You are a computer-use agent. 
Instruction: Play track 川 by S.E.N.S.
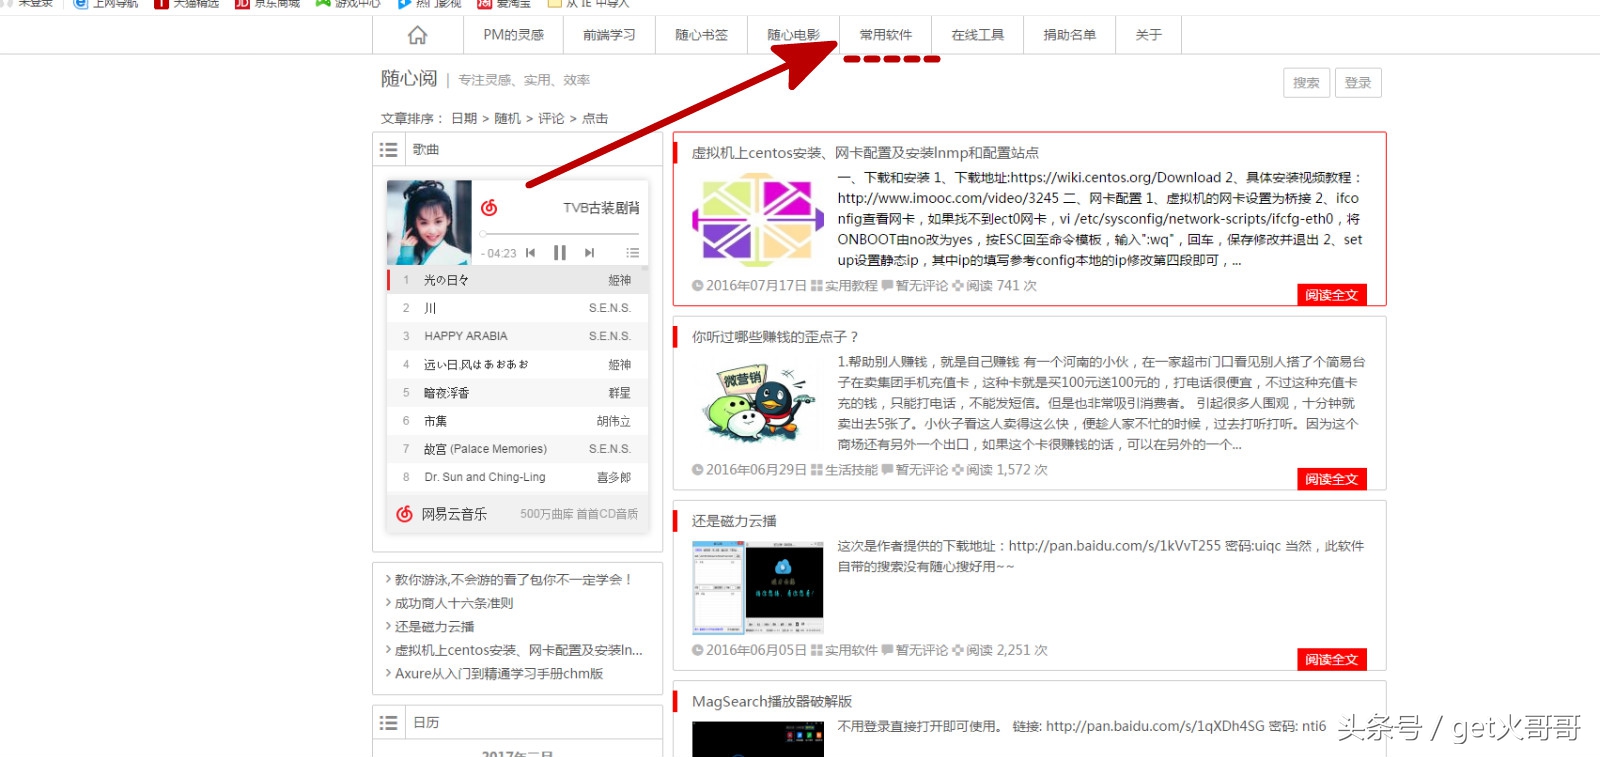518,308
